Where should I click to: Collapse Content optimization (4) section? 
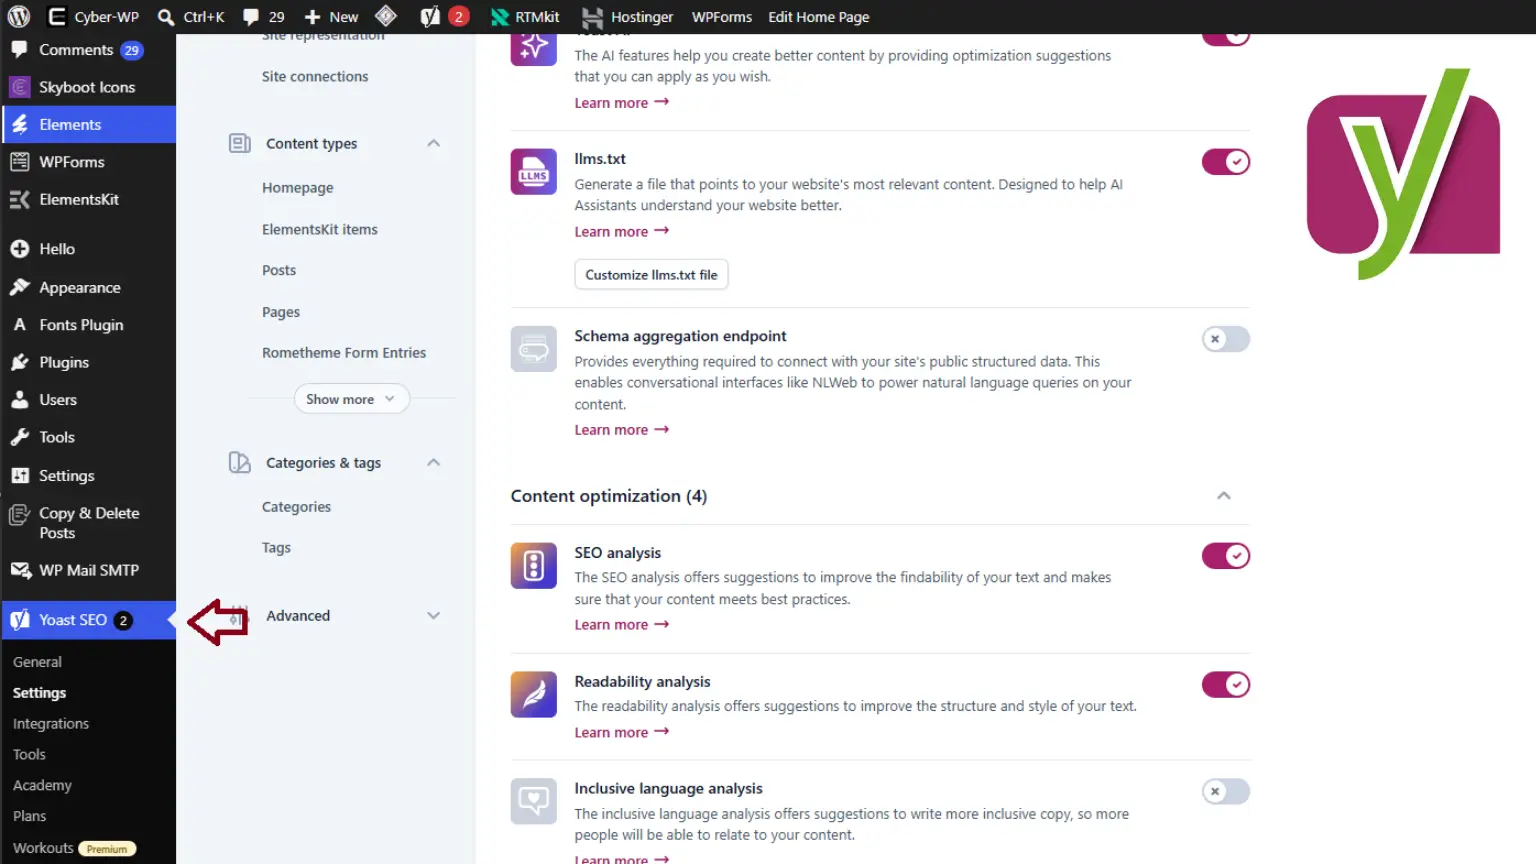point(1223,496)
